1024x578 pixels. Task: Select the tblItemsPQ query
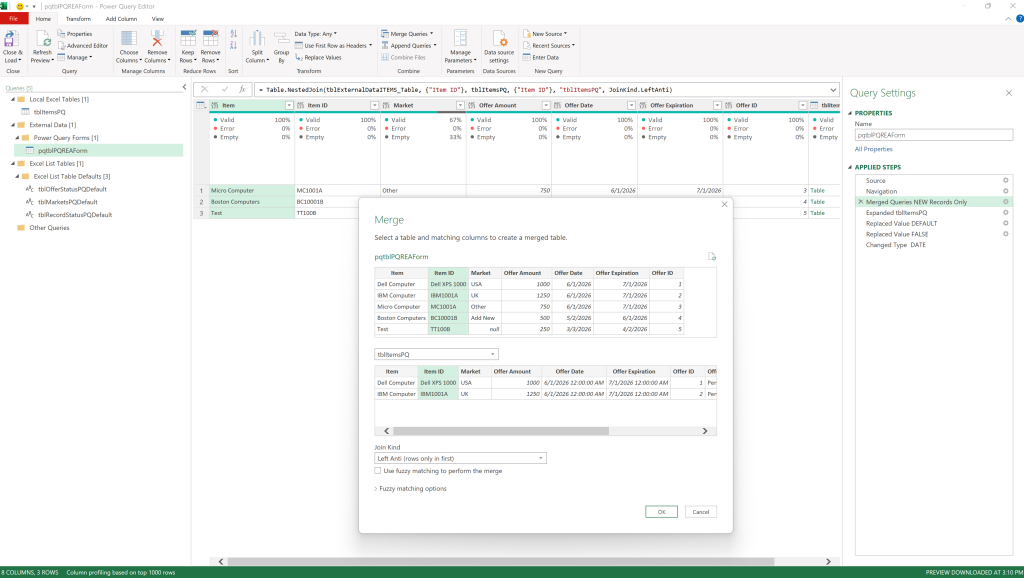tap(50, 112)
